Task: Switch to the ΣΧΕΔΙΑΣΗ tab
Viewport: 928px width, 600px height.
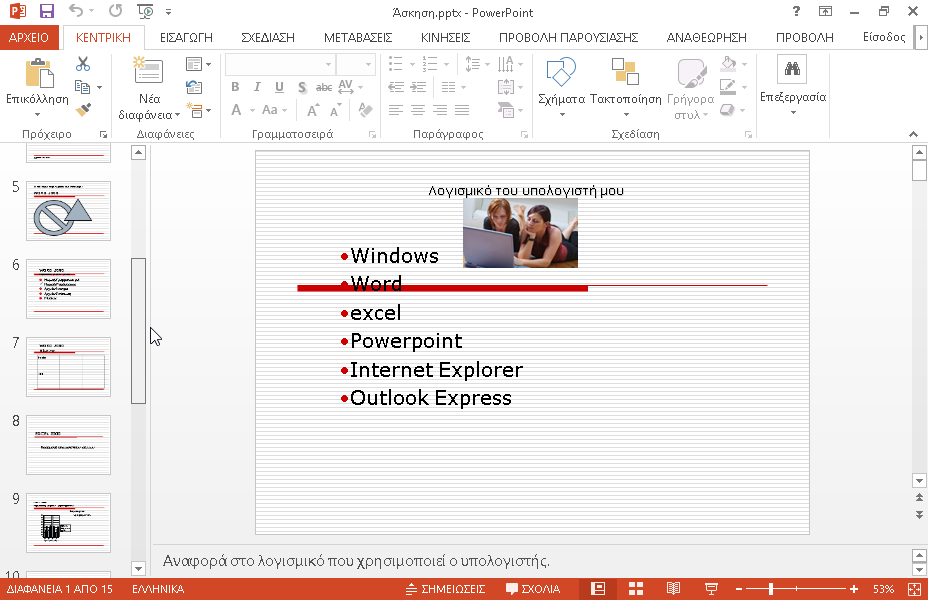Action: [x=268, y=37]
